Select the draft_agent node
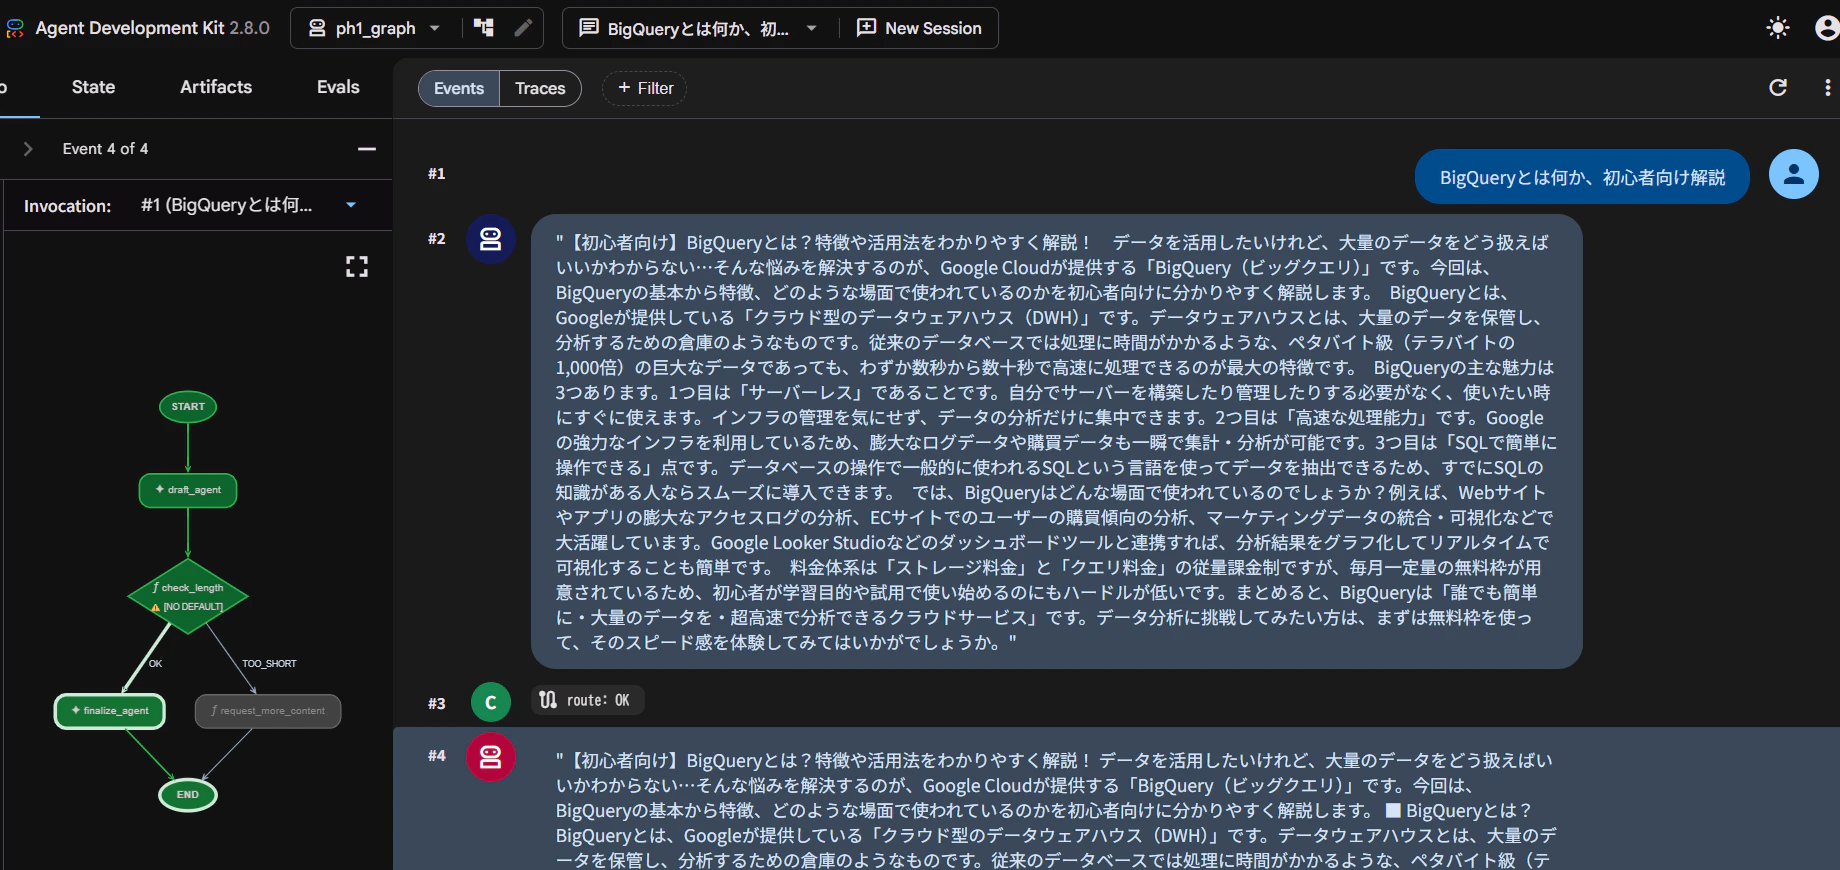The width and height of the screenshot is (1840, 870). [x=188, y=490]
